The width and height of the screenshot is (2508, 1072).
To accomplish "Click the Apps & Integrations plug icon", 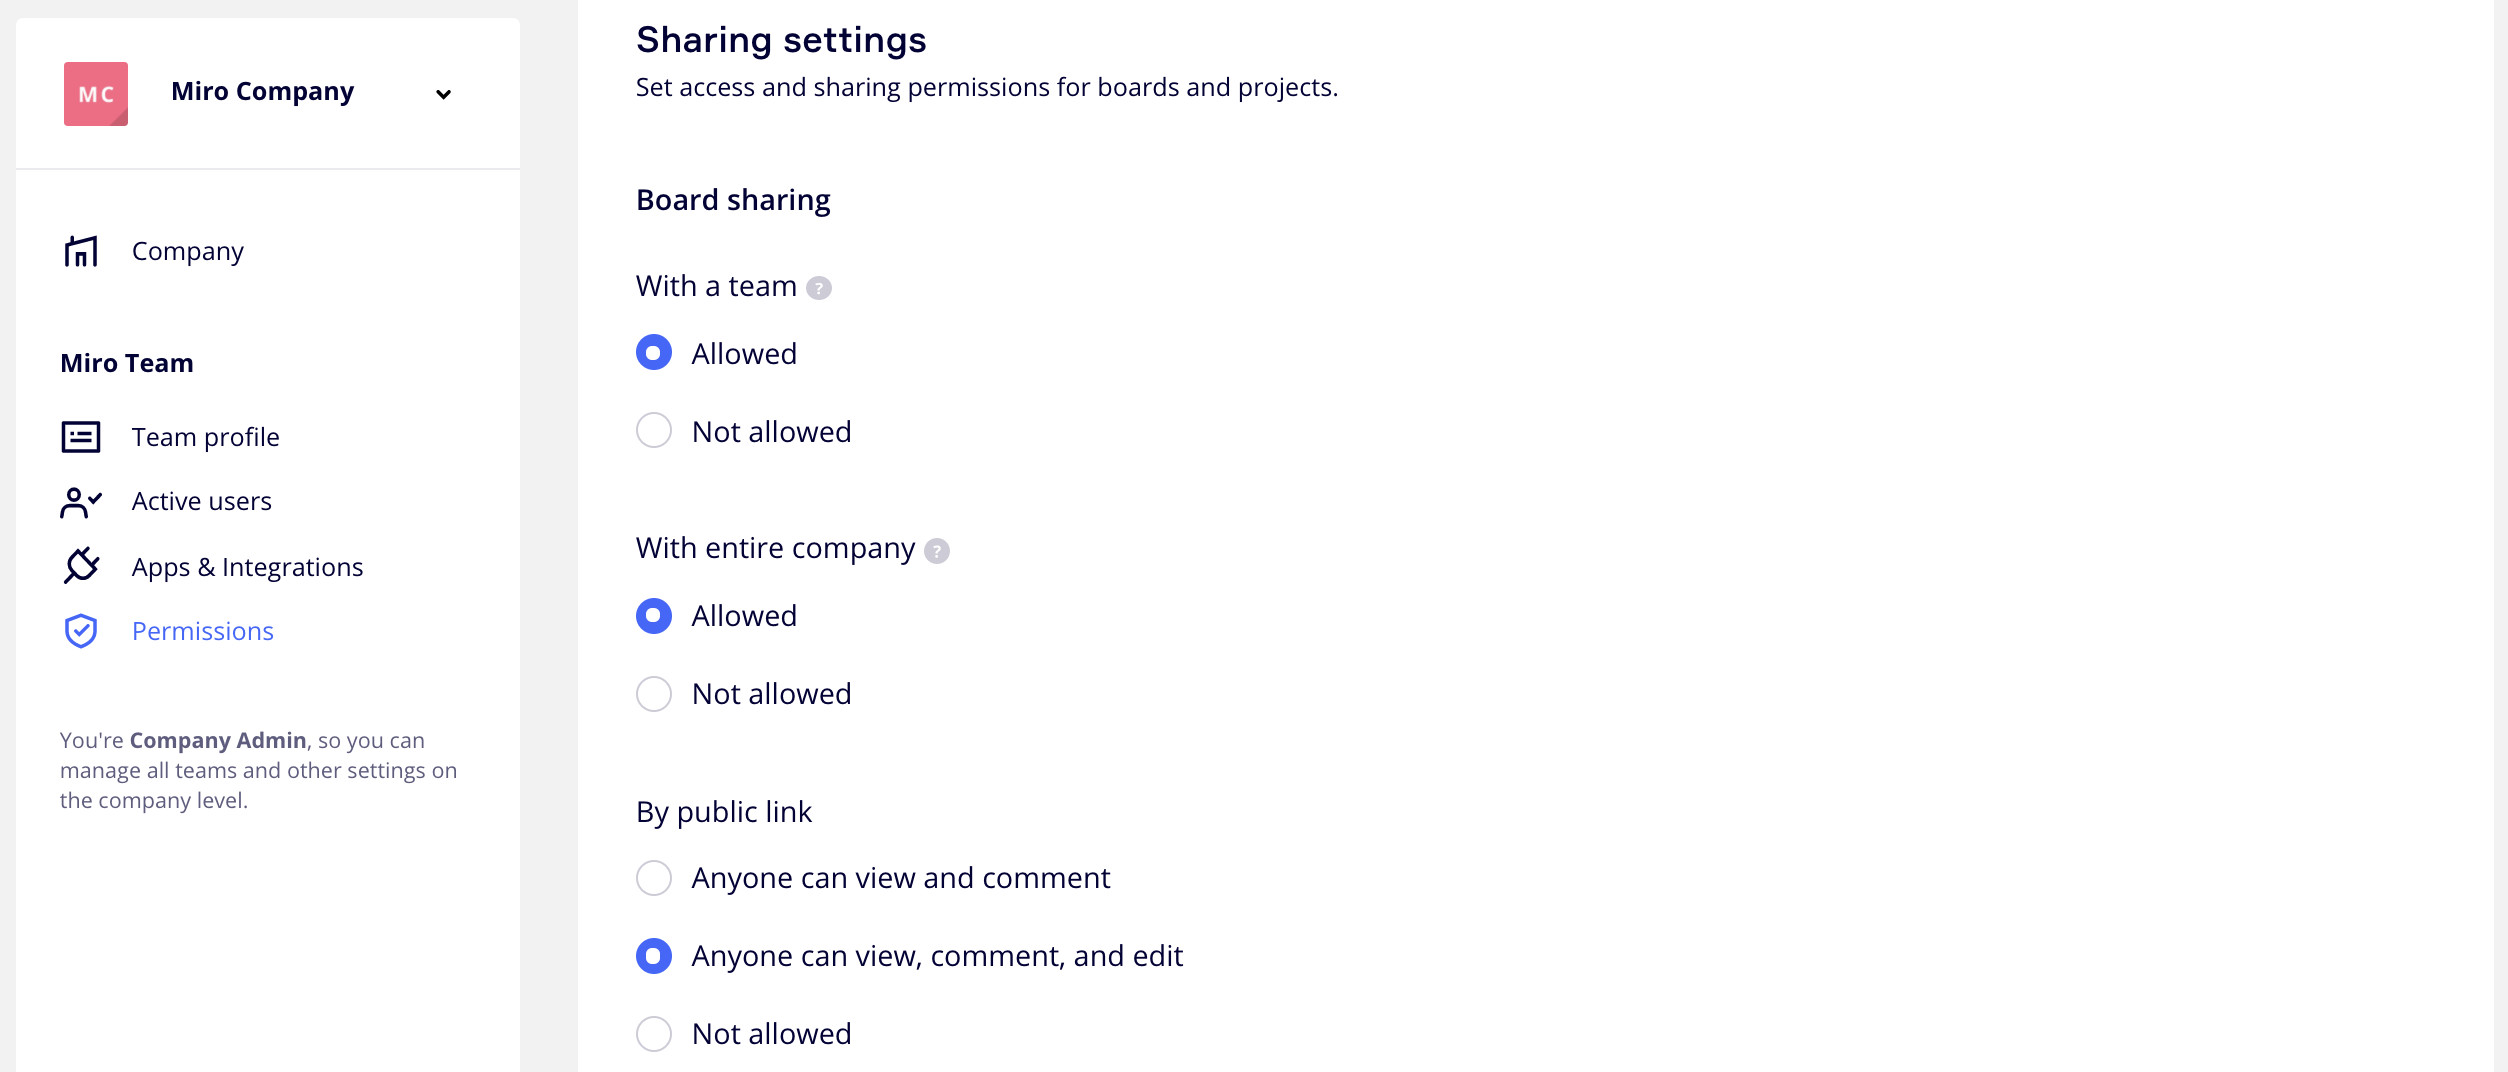I will point(81,566).
